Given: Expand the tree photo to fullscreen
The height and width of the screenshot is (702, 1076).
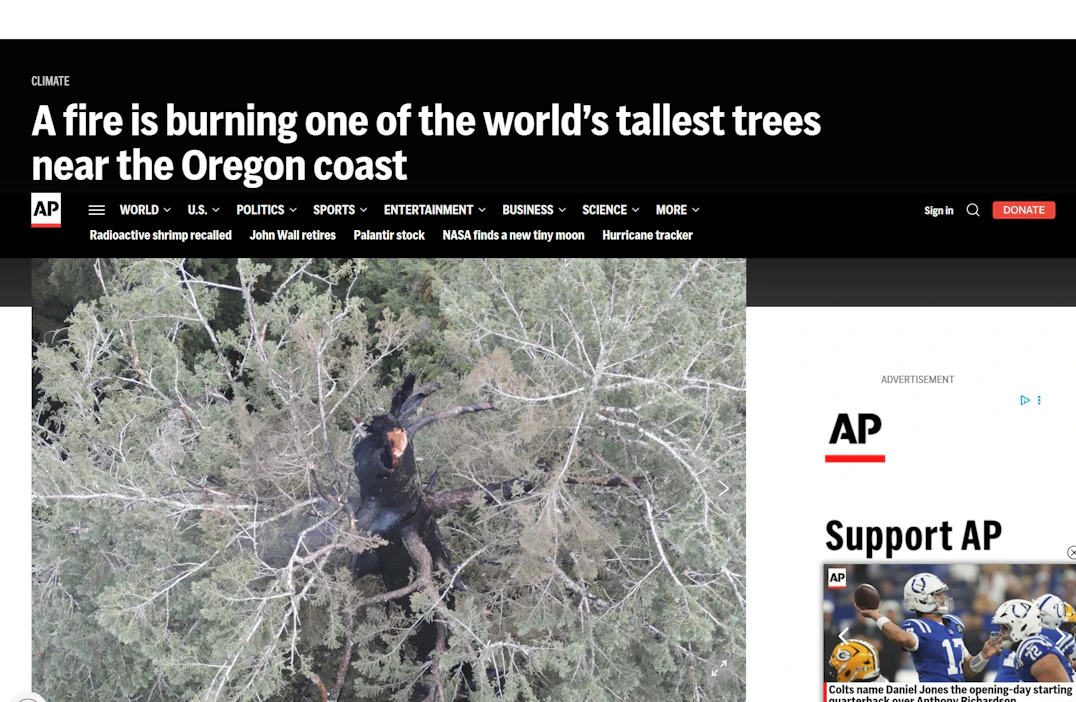Looking at the screenshot, I should pyautogui.click(x=718, y=668).
